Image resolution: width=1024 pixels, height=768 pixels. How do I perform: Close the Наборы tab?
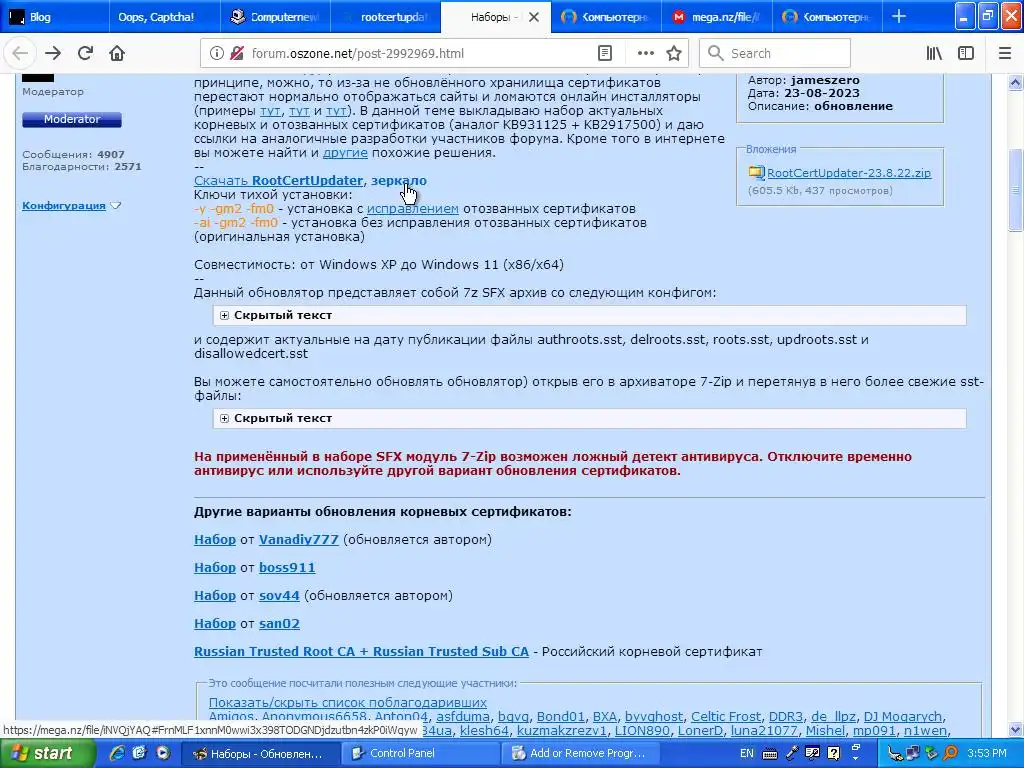534,17
